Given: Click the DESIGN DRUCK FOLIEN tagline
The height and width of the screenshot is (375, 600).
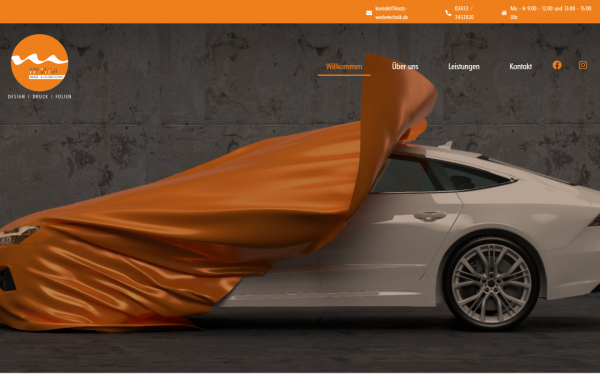Looking at the screenshot, I should pos(39,97).
